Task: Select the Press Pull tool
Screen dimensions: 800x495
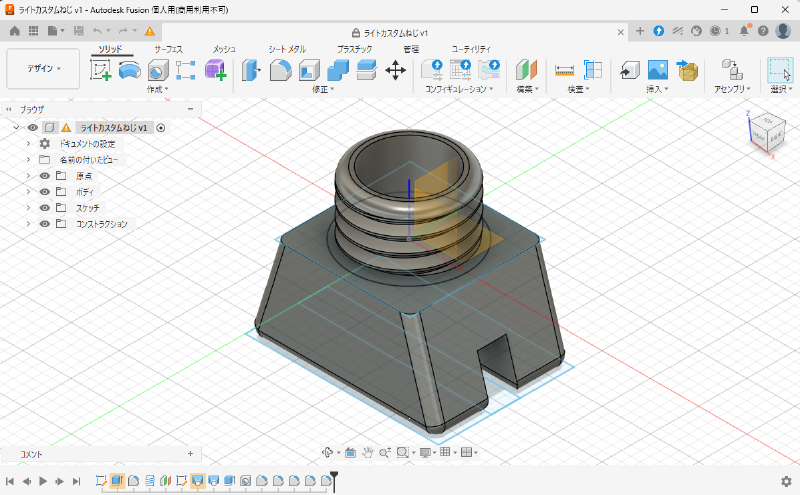Action: point(251,70)
